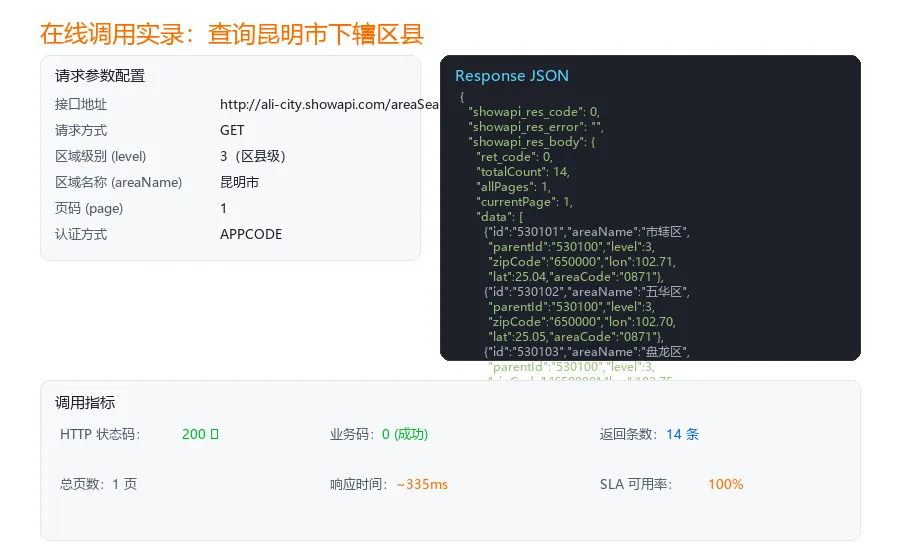Select the 100% availability value
Screen dimensions: 900x560
[x=726, y=484]
